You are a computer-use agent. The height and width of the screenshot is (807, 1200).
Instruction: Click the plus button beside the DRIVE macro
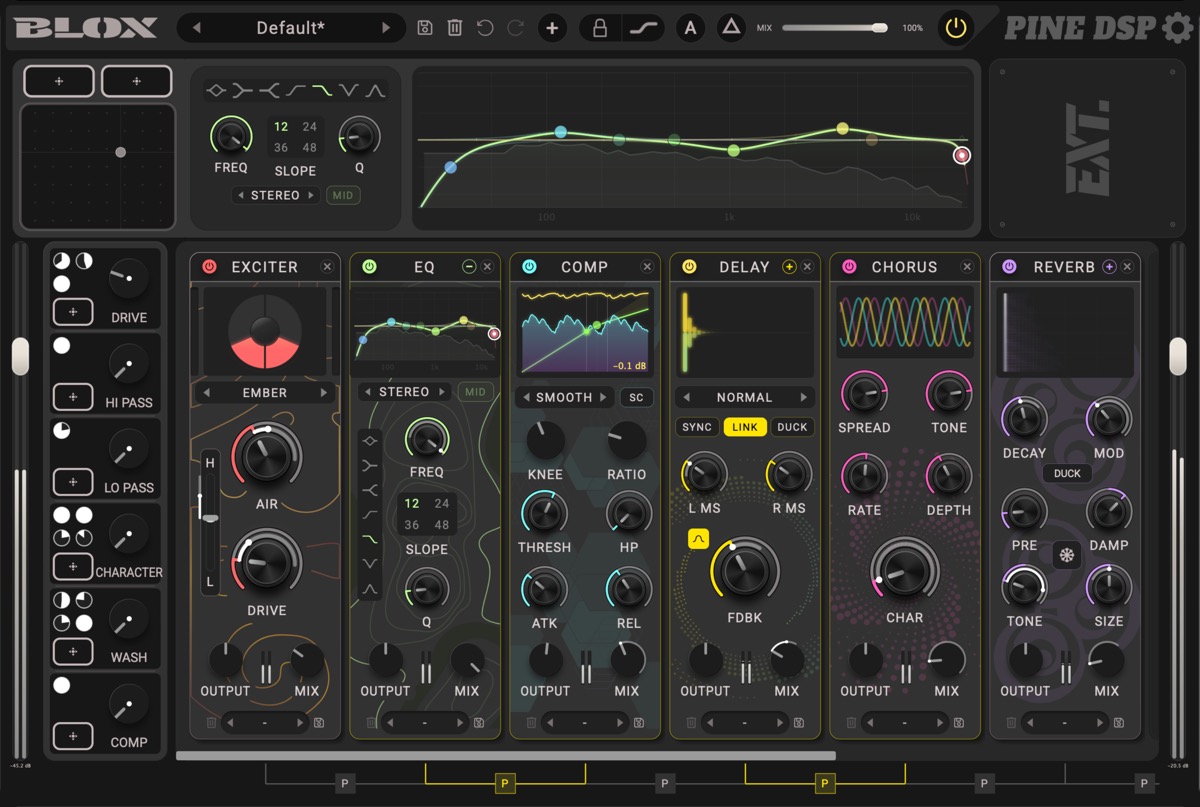pyautogui.click(x=72, y=313)
